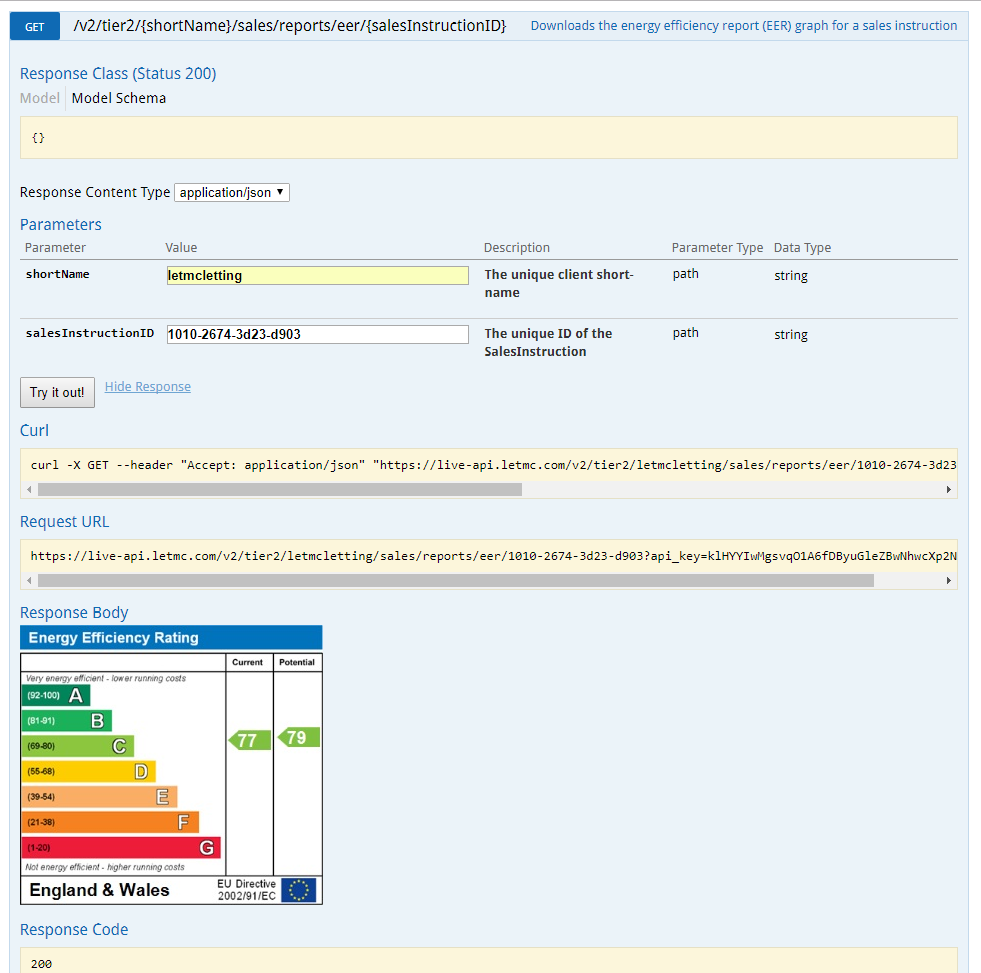Click the Curl section heading
Viewport: 981px width, 973px height.
pyautogui.click(x=34, y=430)
